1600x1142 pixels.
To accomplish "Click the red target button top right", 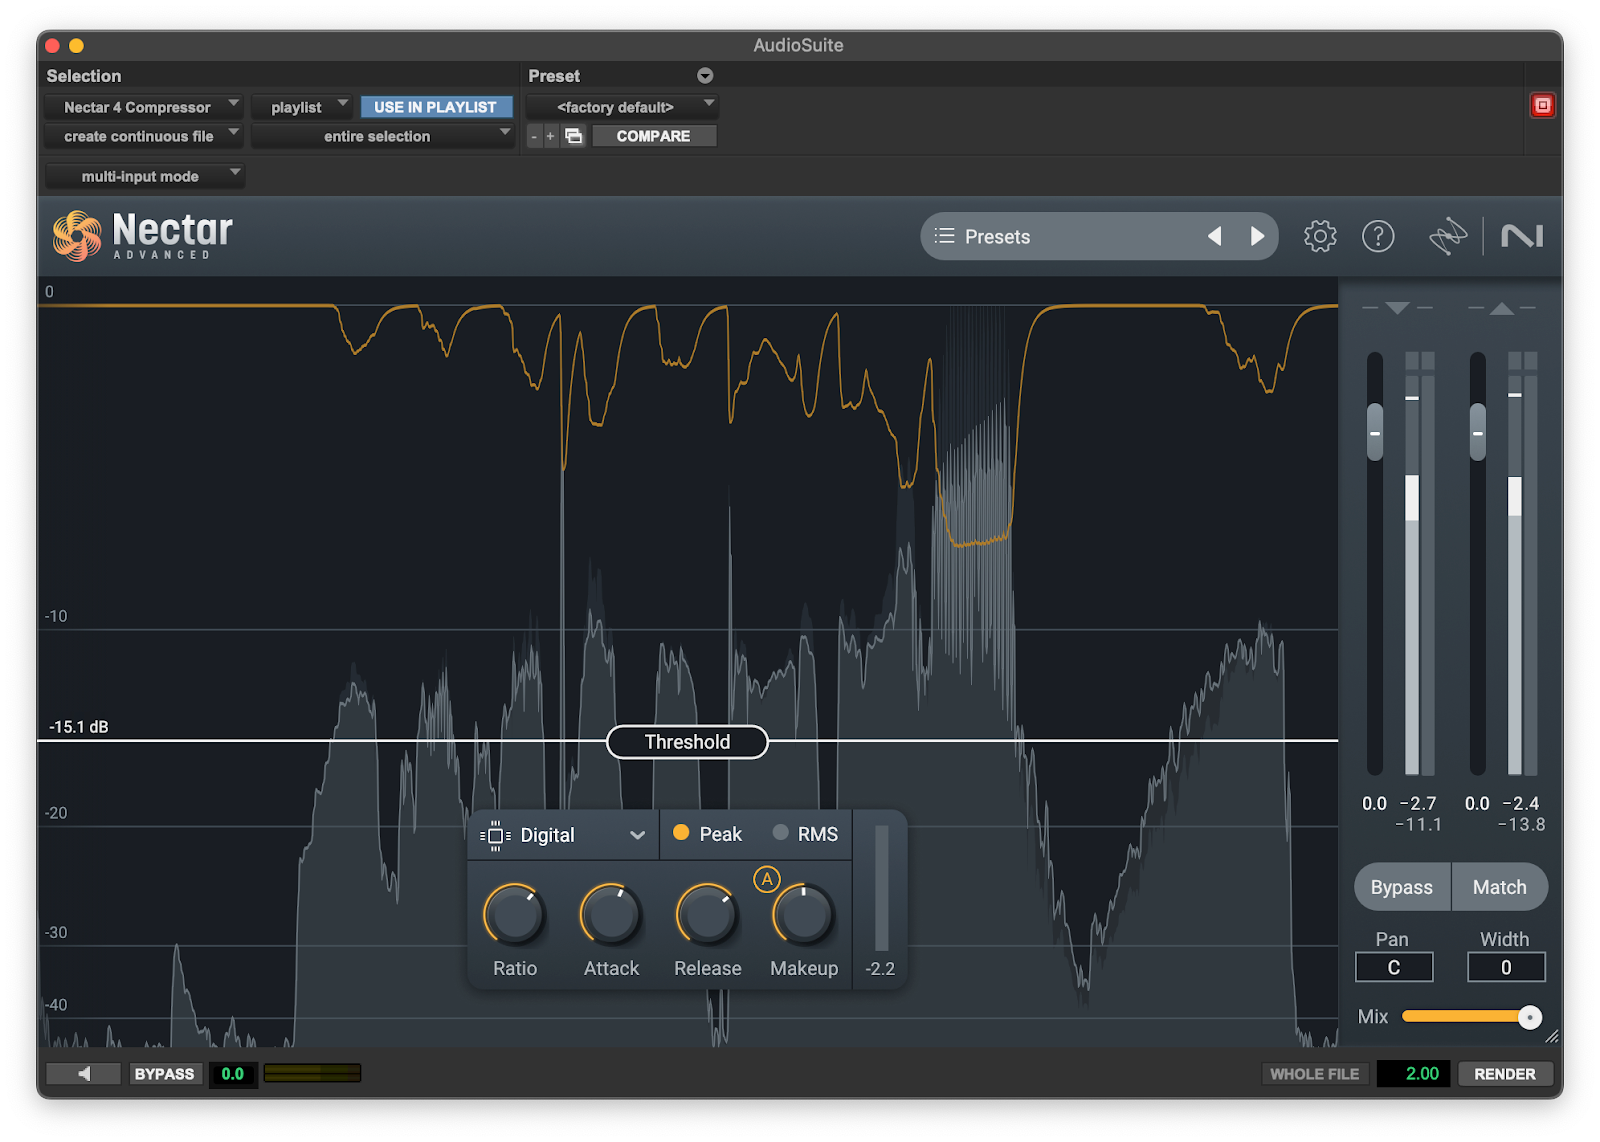I will coord(1542,105).
